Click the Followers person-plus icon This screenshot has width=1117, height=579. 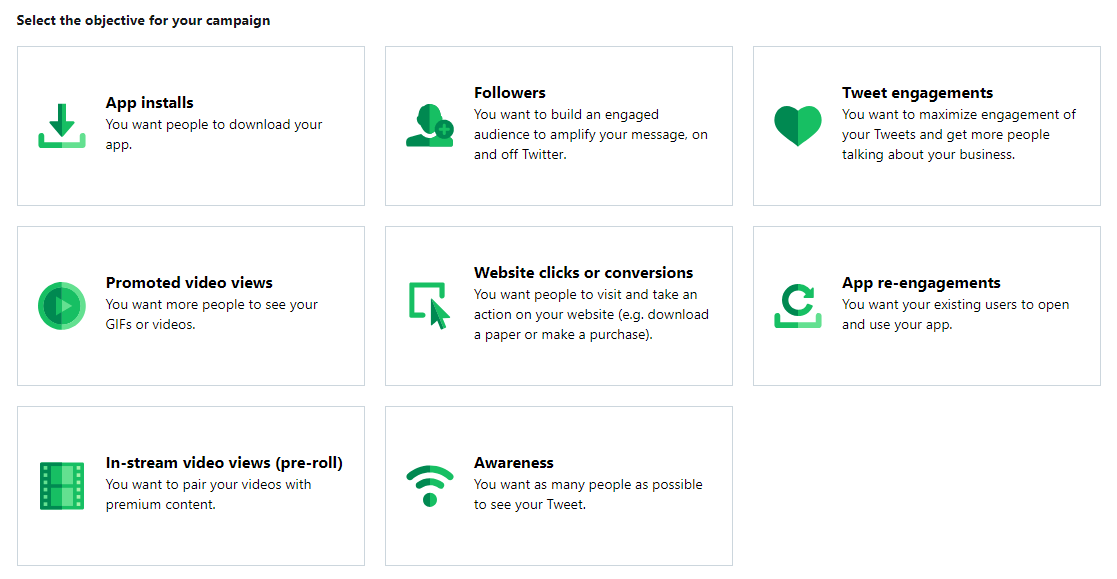coord(430,125)
